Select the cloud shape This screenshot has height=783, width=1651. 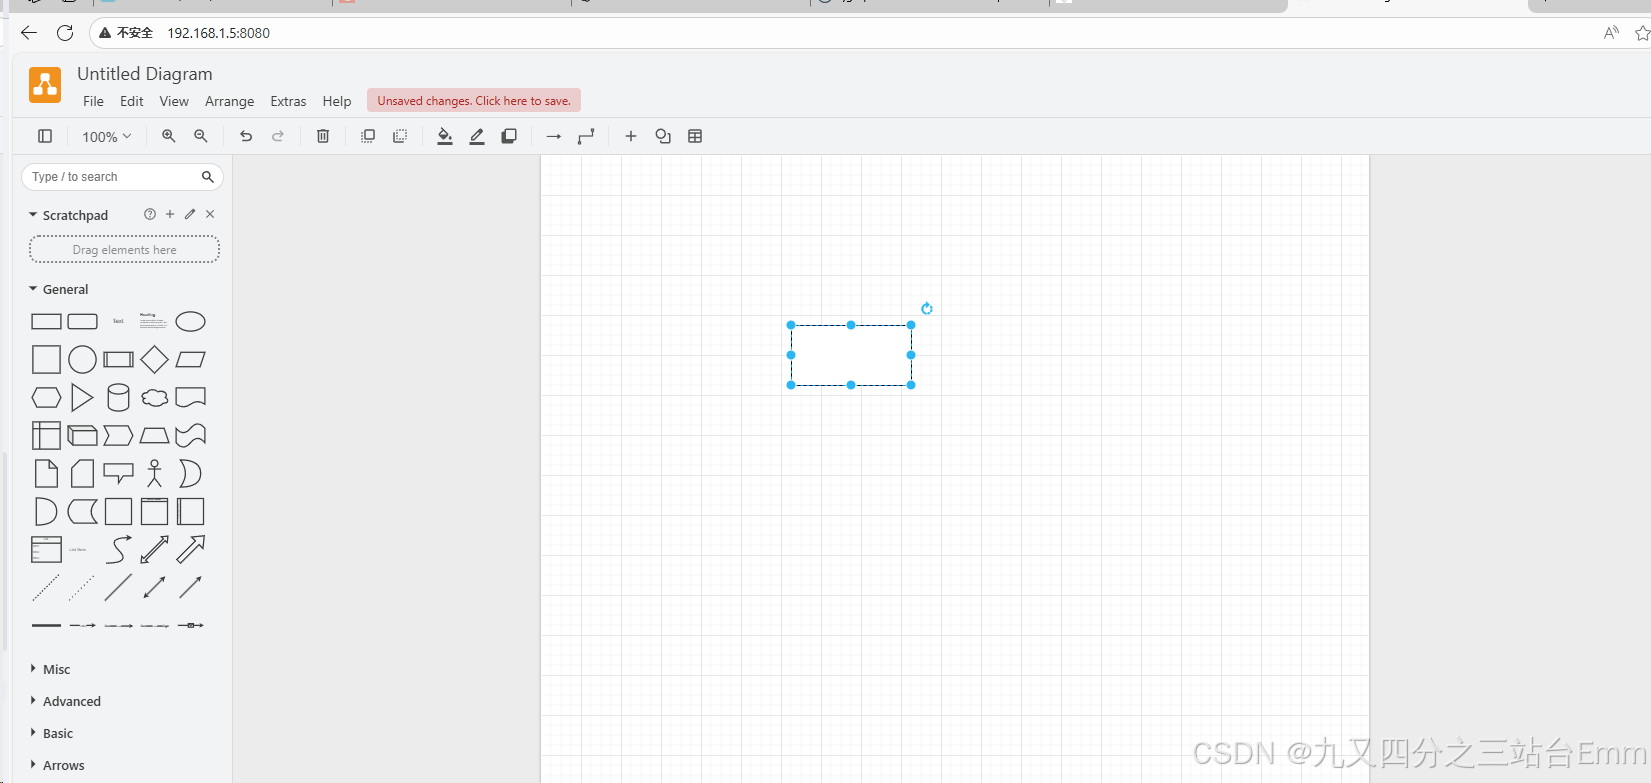tap(154, 397)
